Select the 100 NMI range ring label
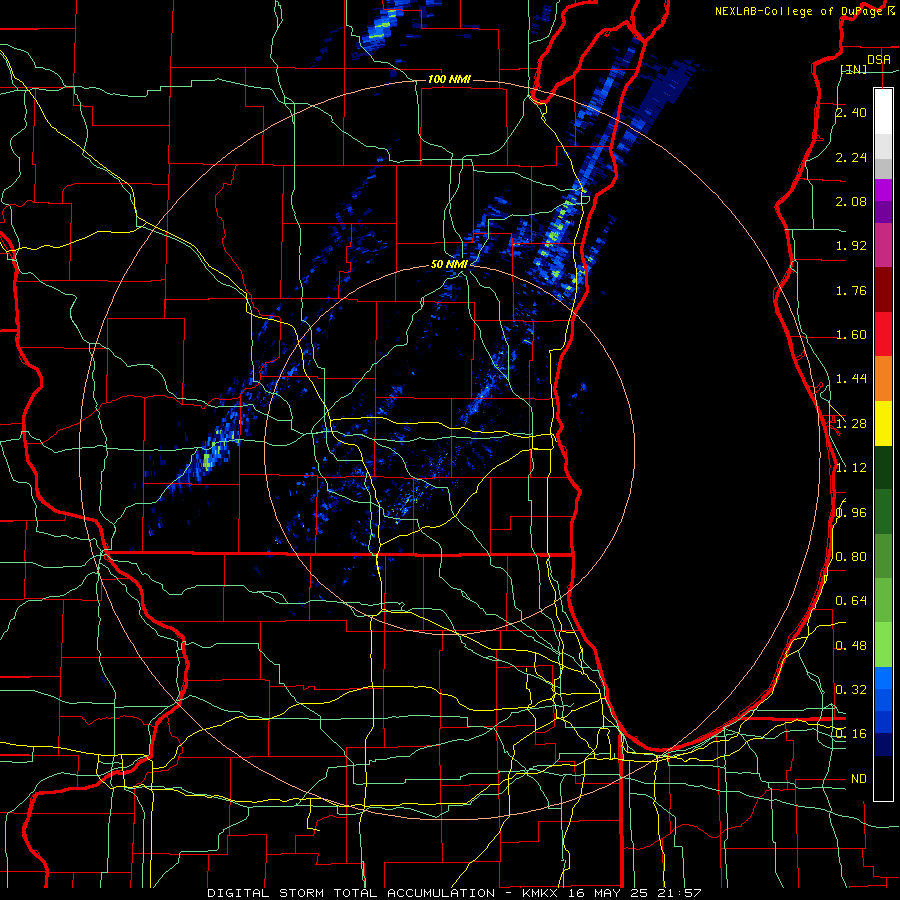The width and height of the screenshot is (900, 900). 449,79
